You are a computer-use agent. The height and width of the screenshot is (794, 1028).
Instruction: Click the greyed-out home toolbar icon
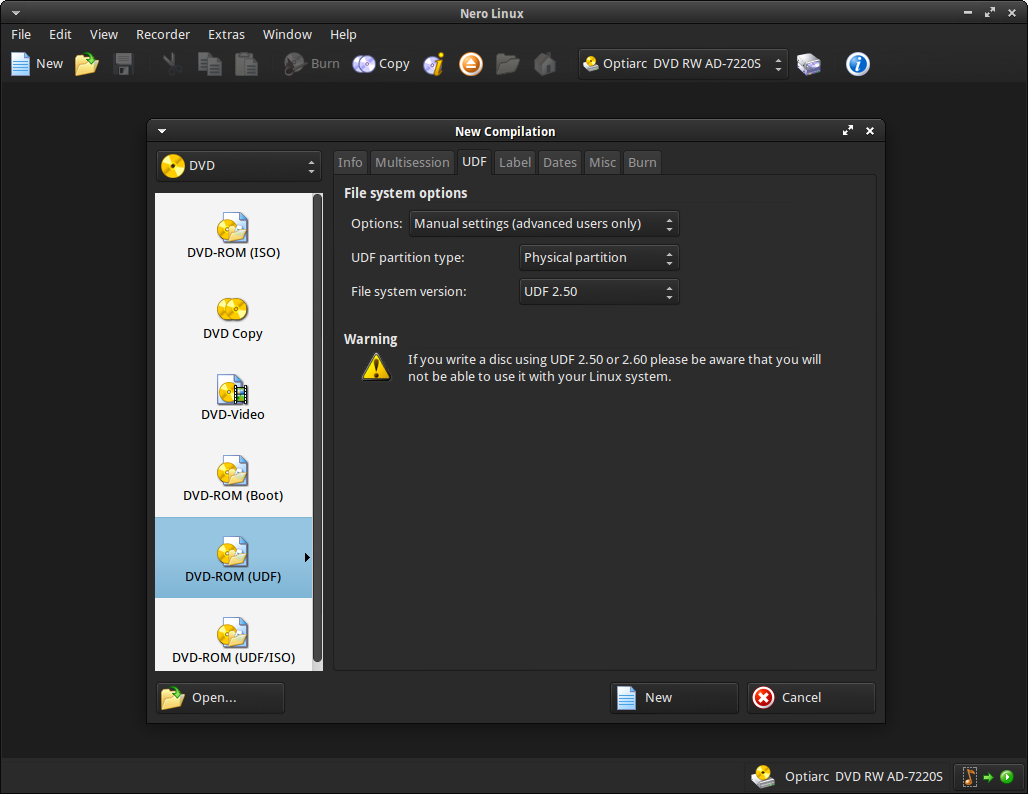point(545,64)
